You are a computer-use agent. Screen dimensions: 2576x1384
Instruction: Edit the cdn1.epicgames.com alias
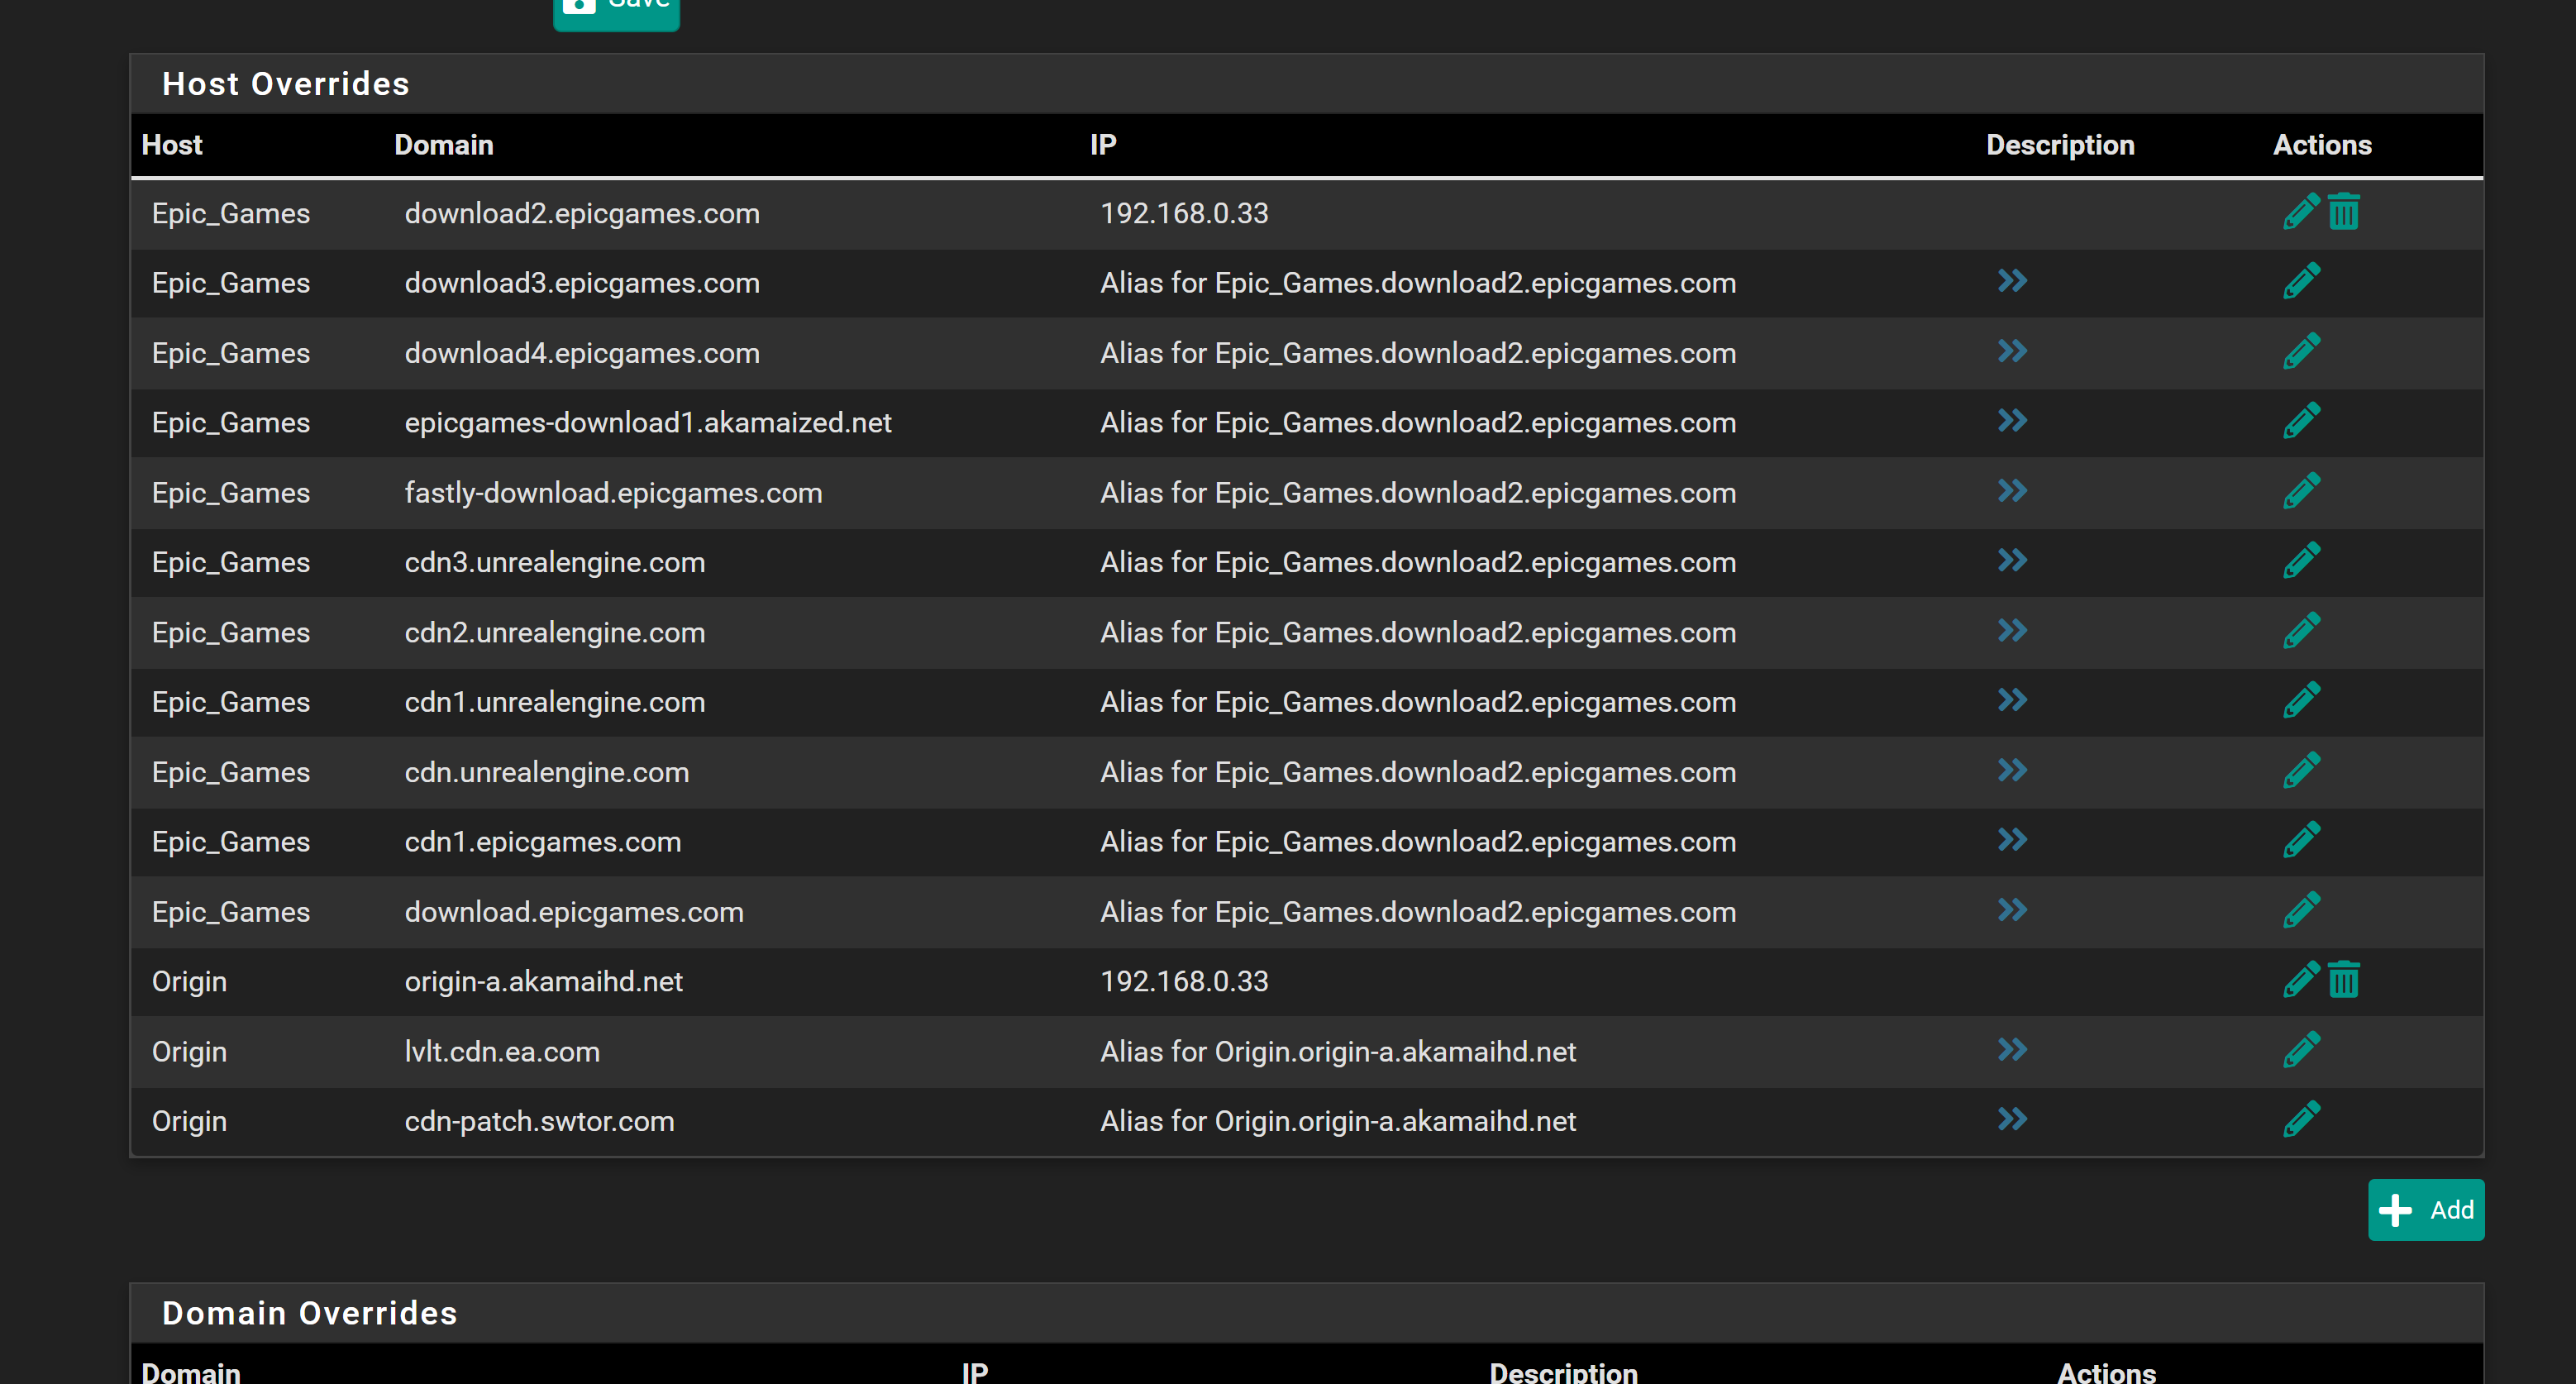click(x=2301, y=841)
